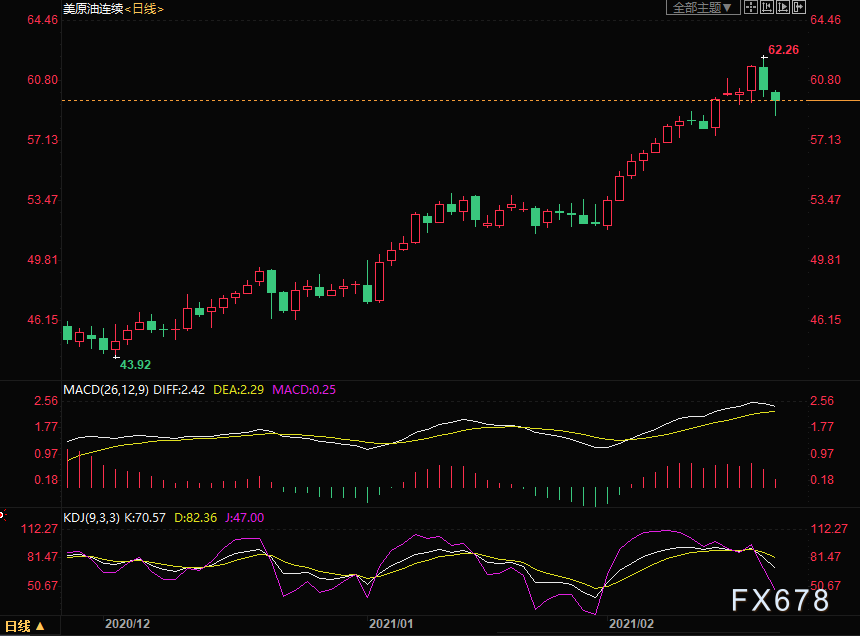Viewport: 860px width, 636px height.
Task: Click the MACD(26,12,9) indicator label
Action: 106,390
